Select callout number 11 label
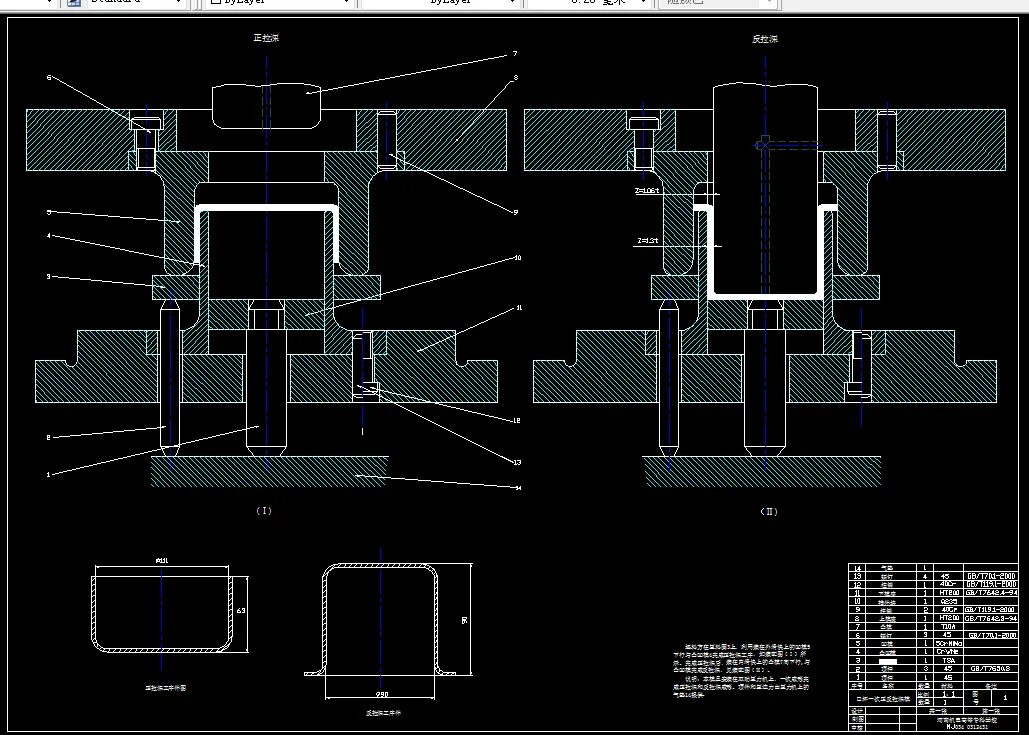Viewport: 1029px width, 735px height. pyautogui.click(x=519, y=307)
